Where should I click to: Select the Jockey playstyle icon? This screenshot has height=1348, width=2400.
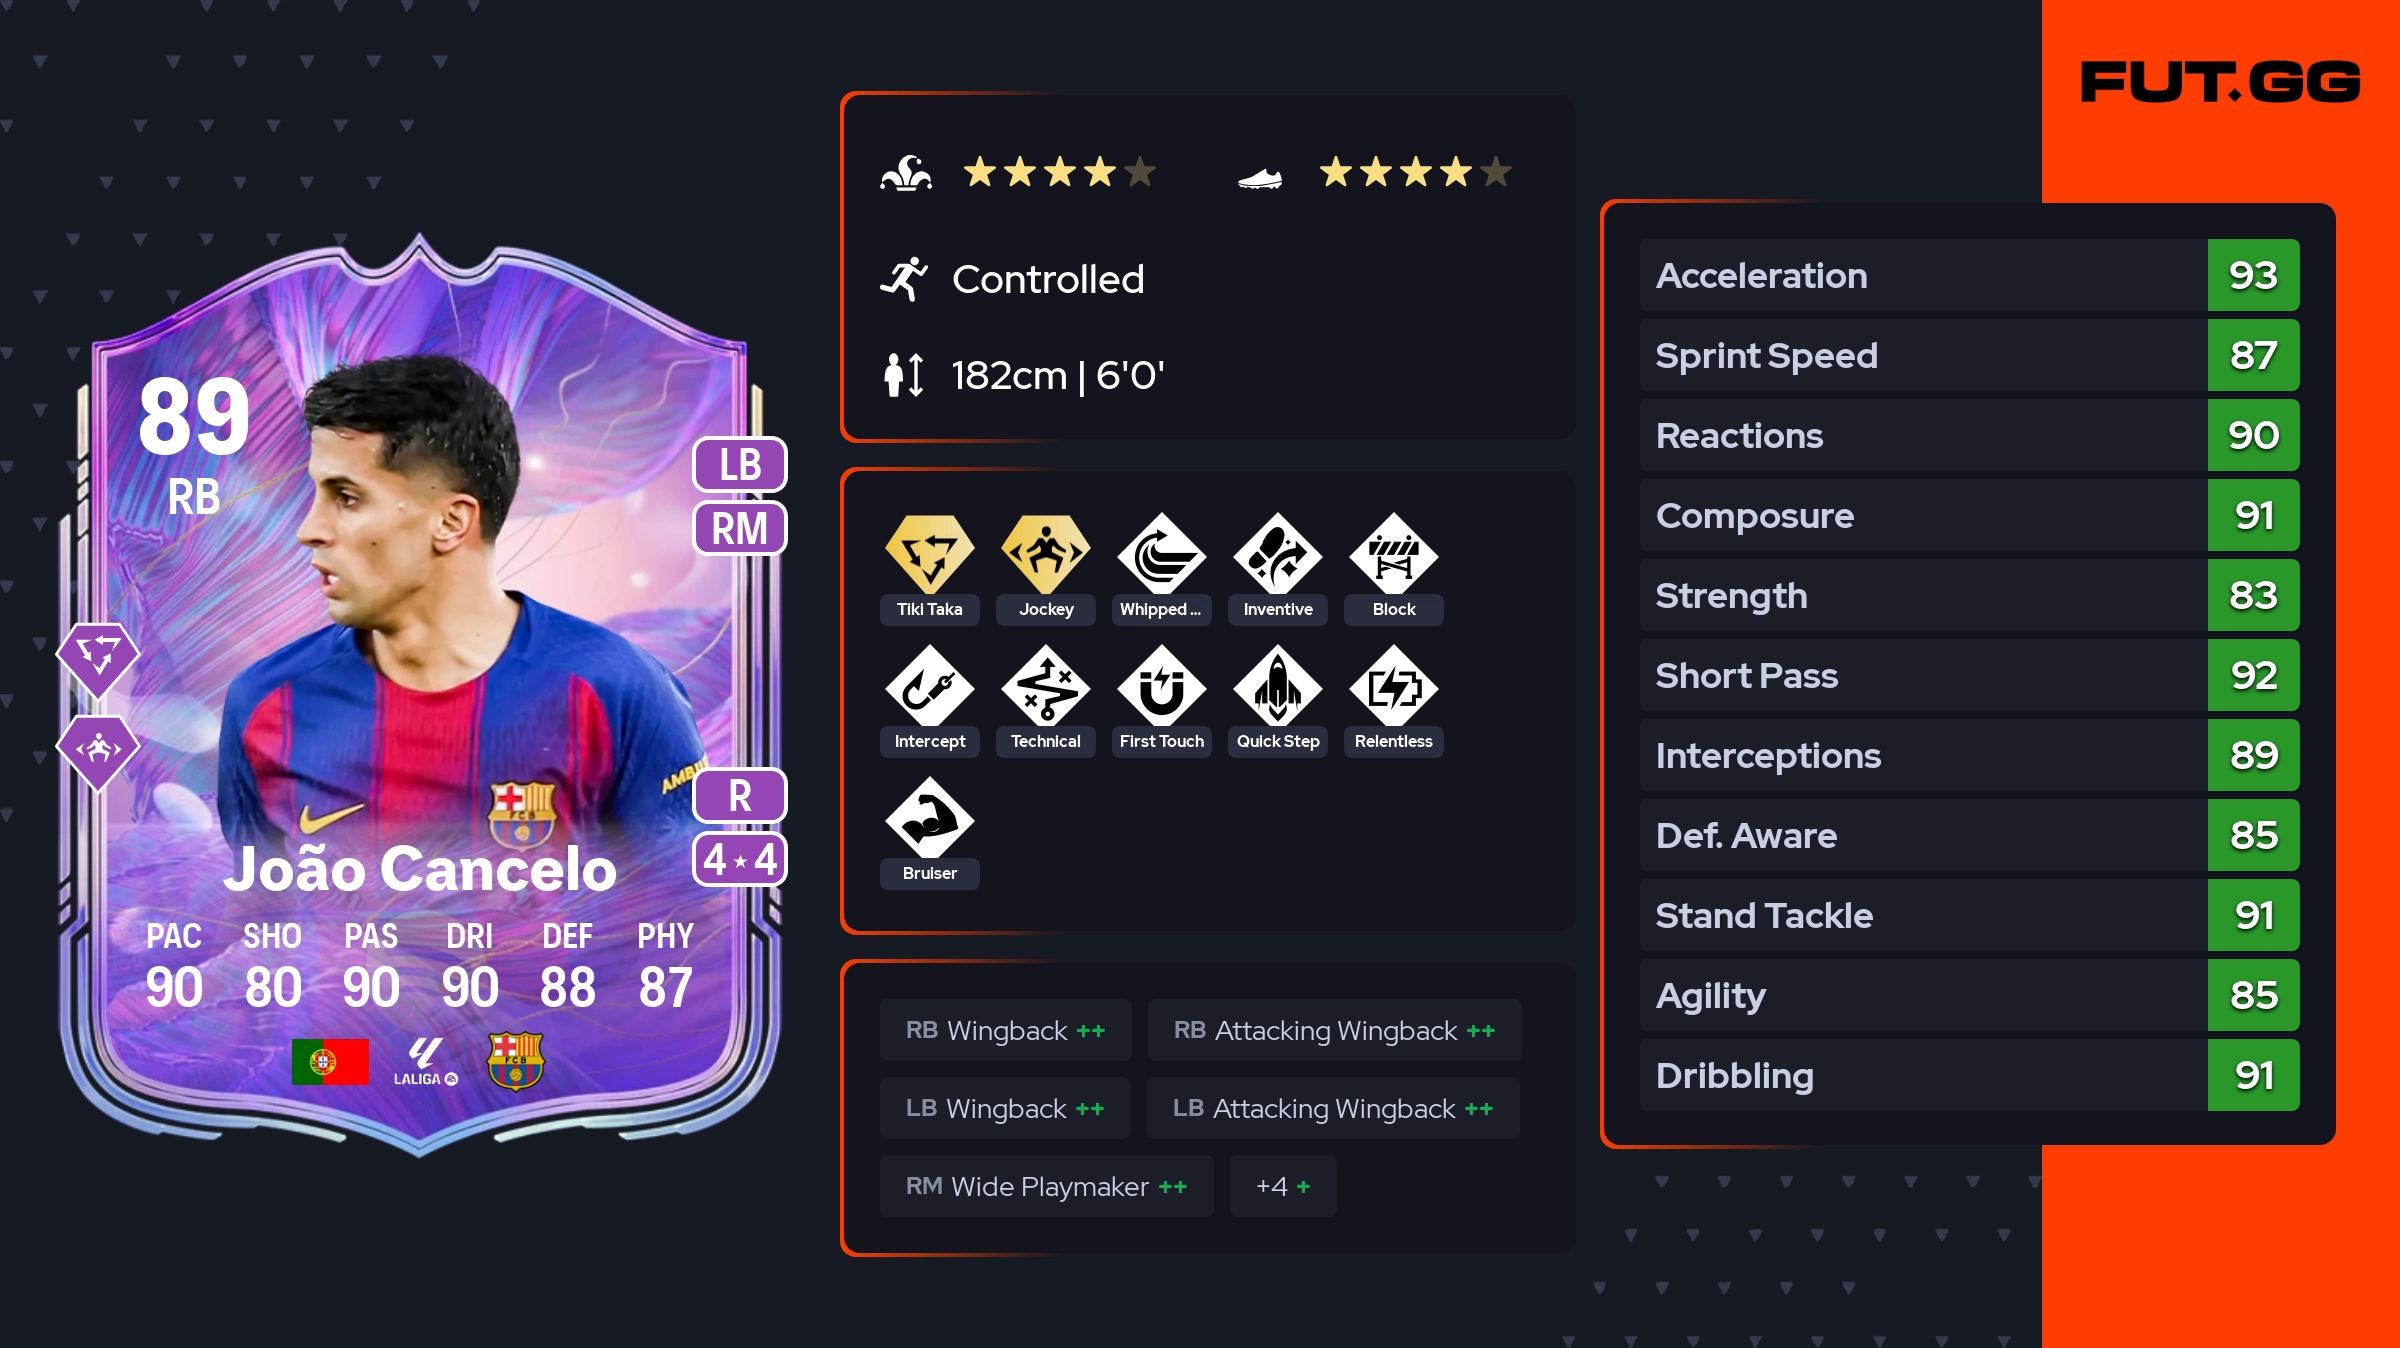(1045, 554)
